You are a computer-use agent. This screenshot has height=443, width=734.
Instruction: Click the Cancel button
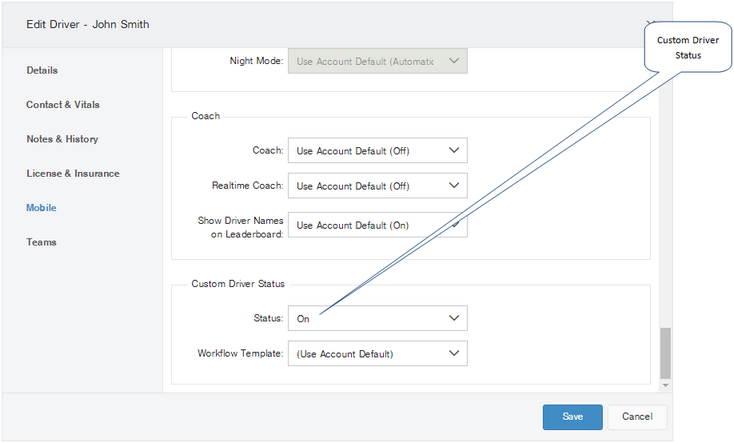tap(637, 417)
